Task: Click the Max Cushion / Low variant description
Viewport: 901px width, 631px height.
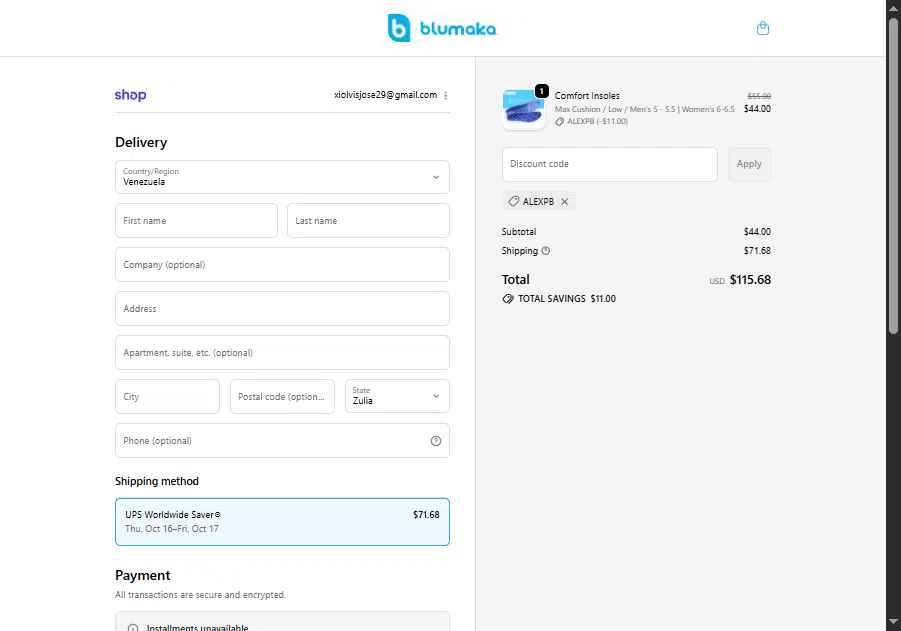Action: tap(644, 109)
